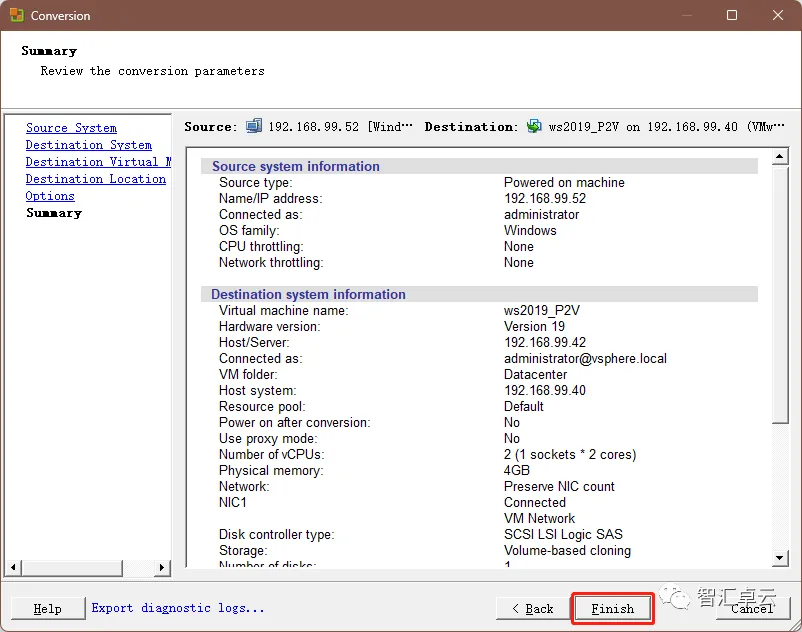
Task: Click 'Power on after conversion:' label
Action: (x=295, y=422)
